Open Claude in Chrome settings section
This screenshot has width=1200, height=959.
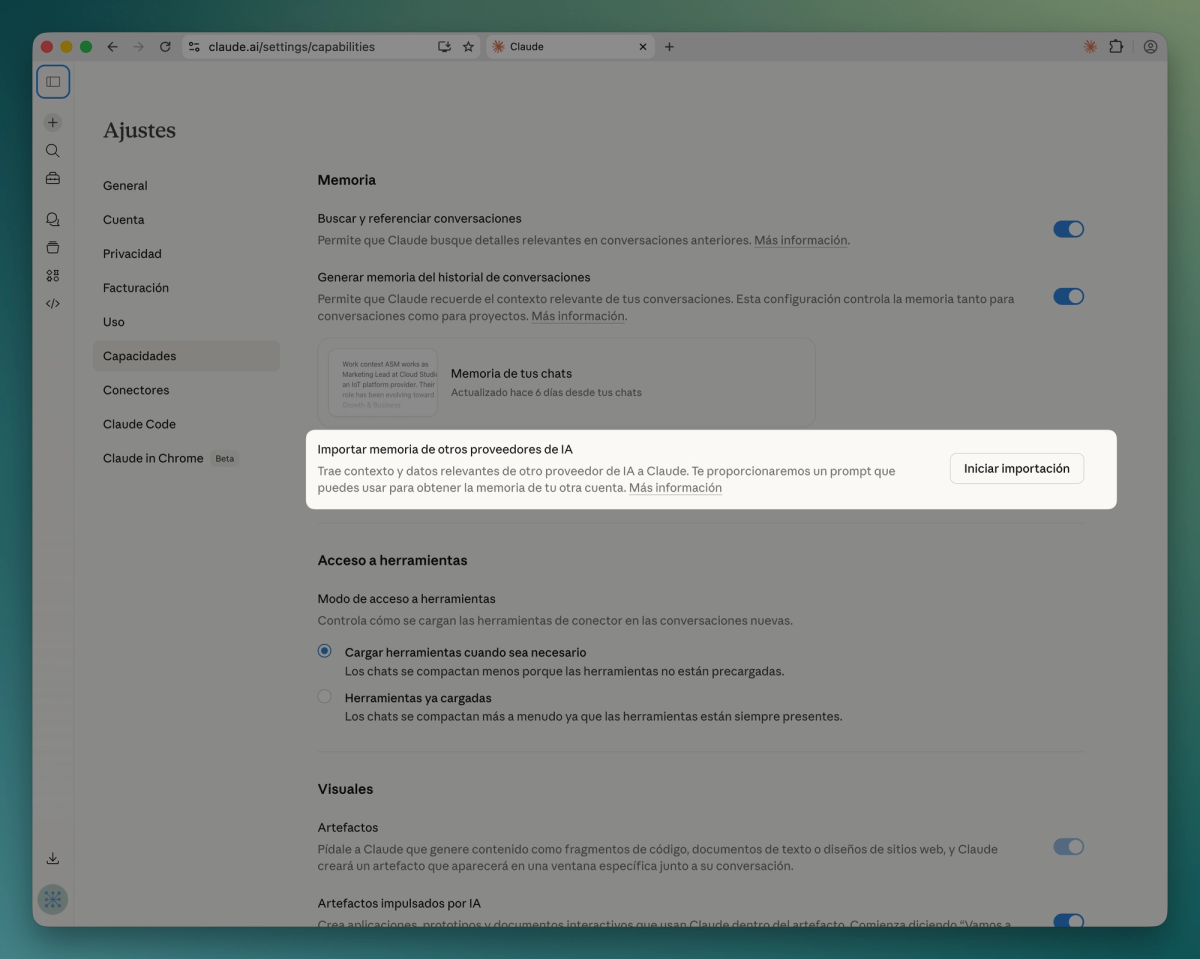pyautogui.click(x=186, y=458)
